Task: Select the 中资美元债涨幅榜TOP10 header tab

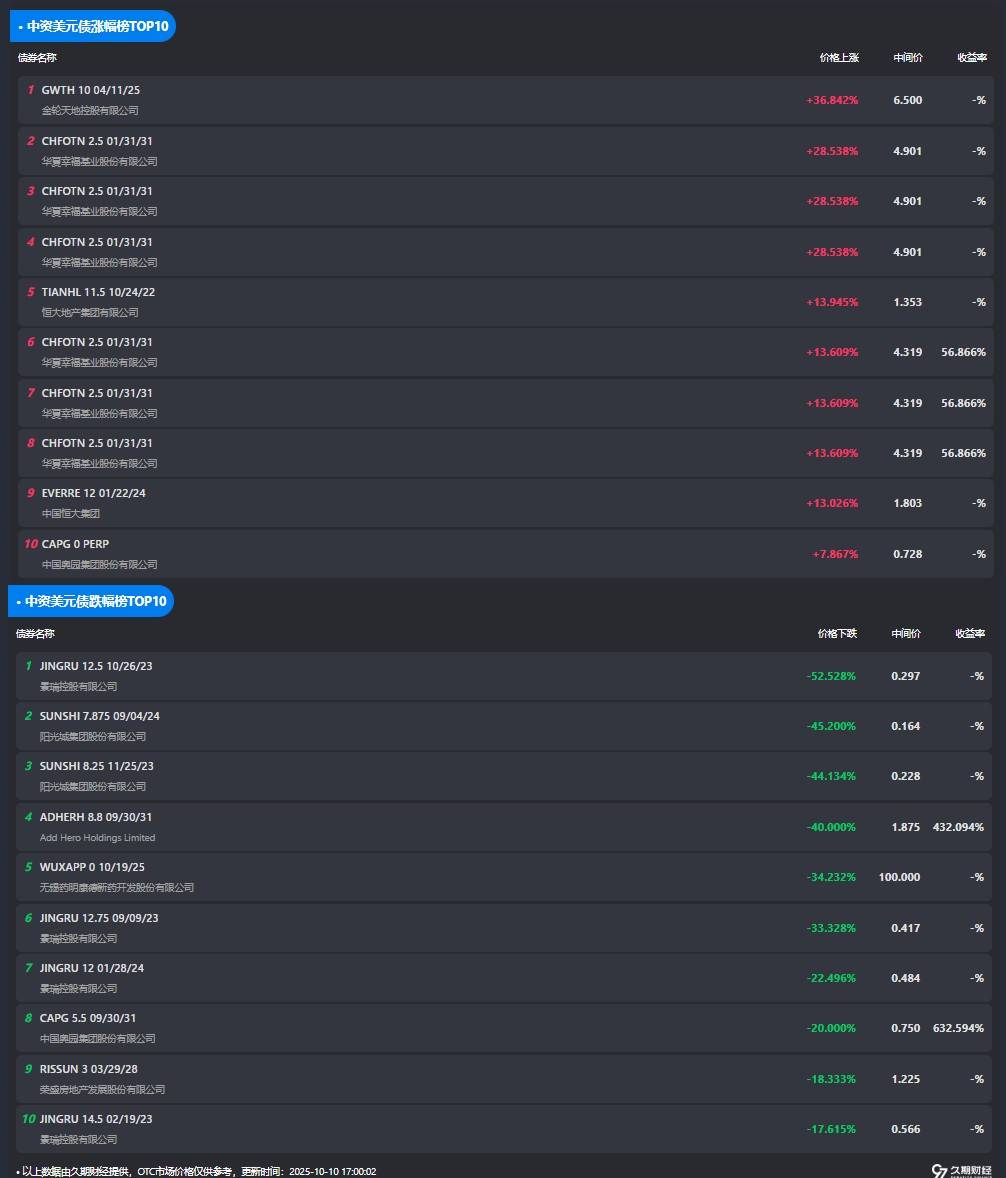Action: [x=92, y=27]
